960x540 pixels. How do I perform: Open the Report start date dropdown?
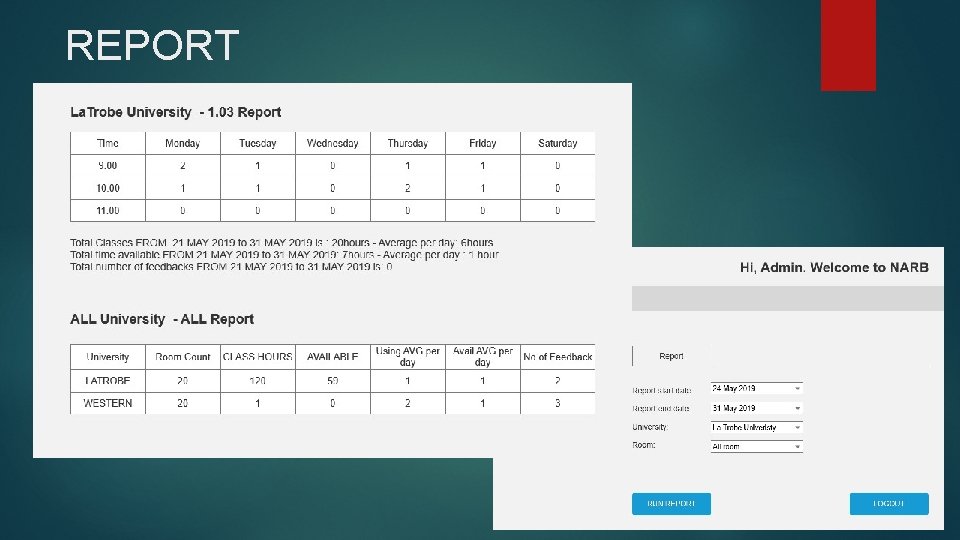(x=756, y=388)
